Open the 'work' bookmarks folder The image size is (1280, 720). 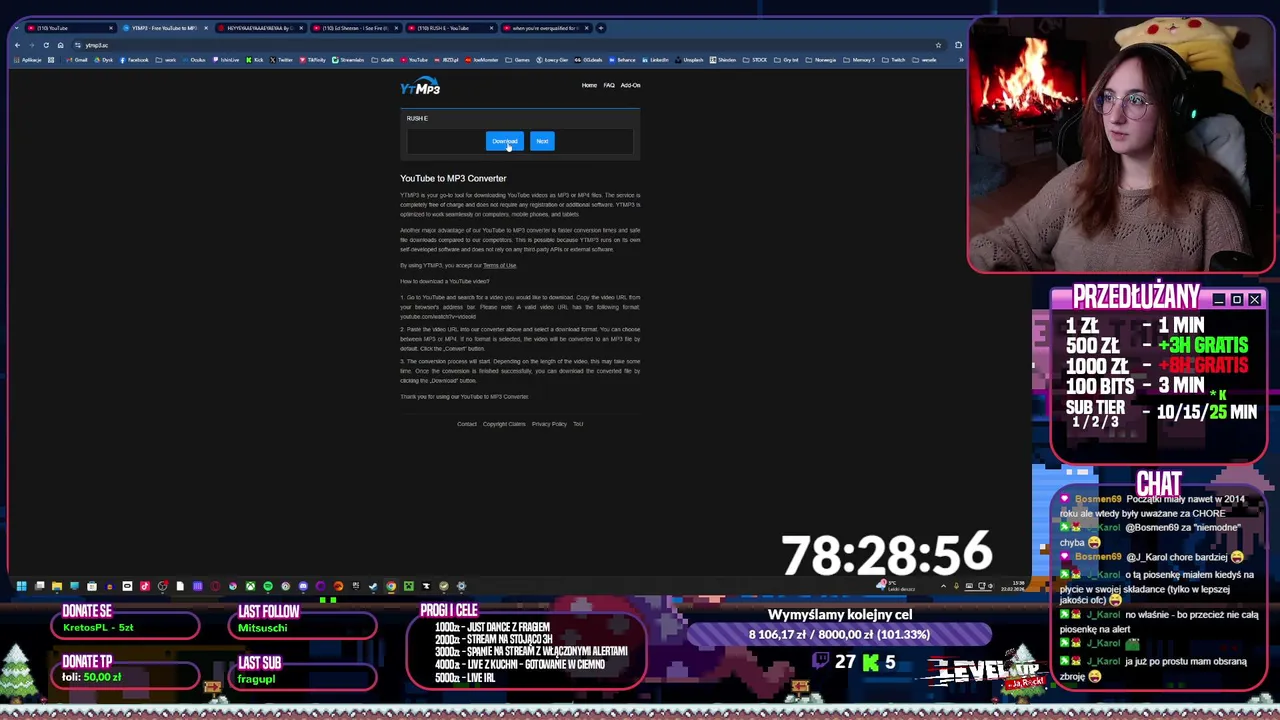click(166, 60)
